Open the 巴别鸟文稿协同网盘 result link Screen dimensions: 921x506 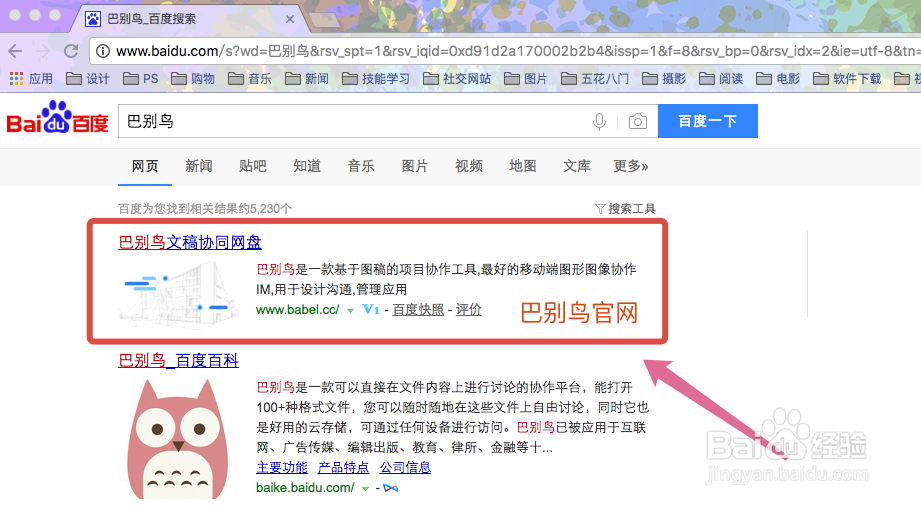pos(190,242)
